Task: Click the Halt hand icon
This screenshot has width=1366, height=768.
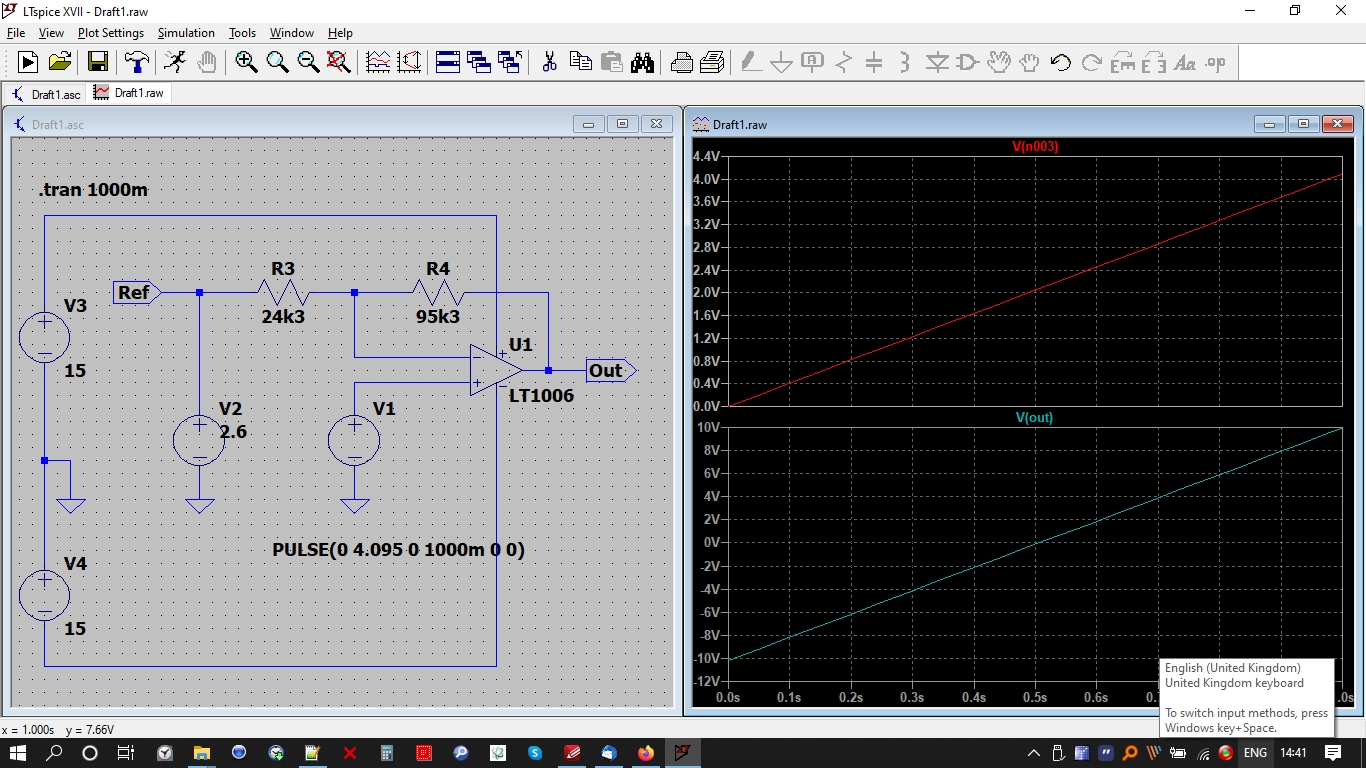Action: (206, 62)
